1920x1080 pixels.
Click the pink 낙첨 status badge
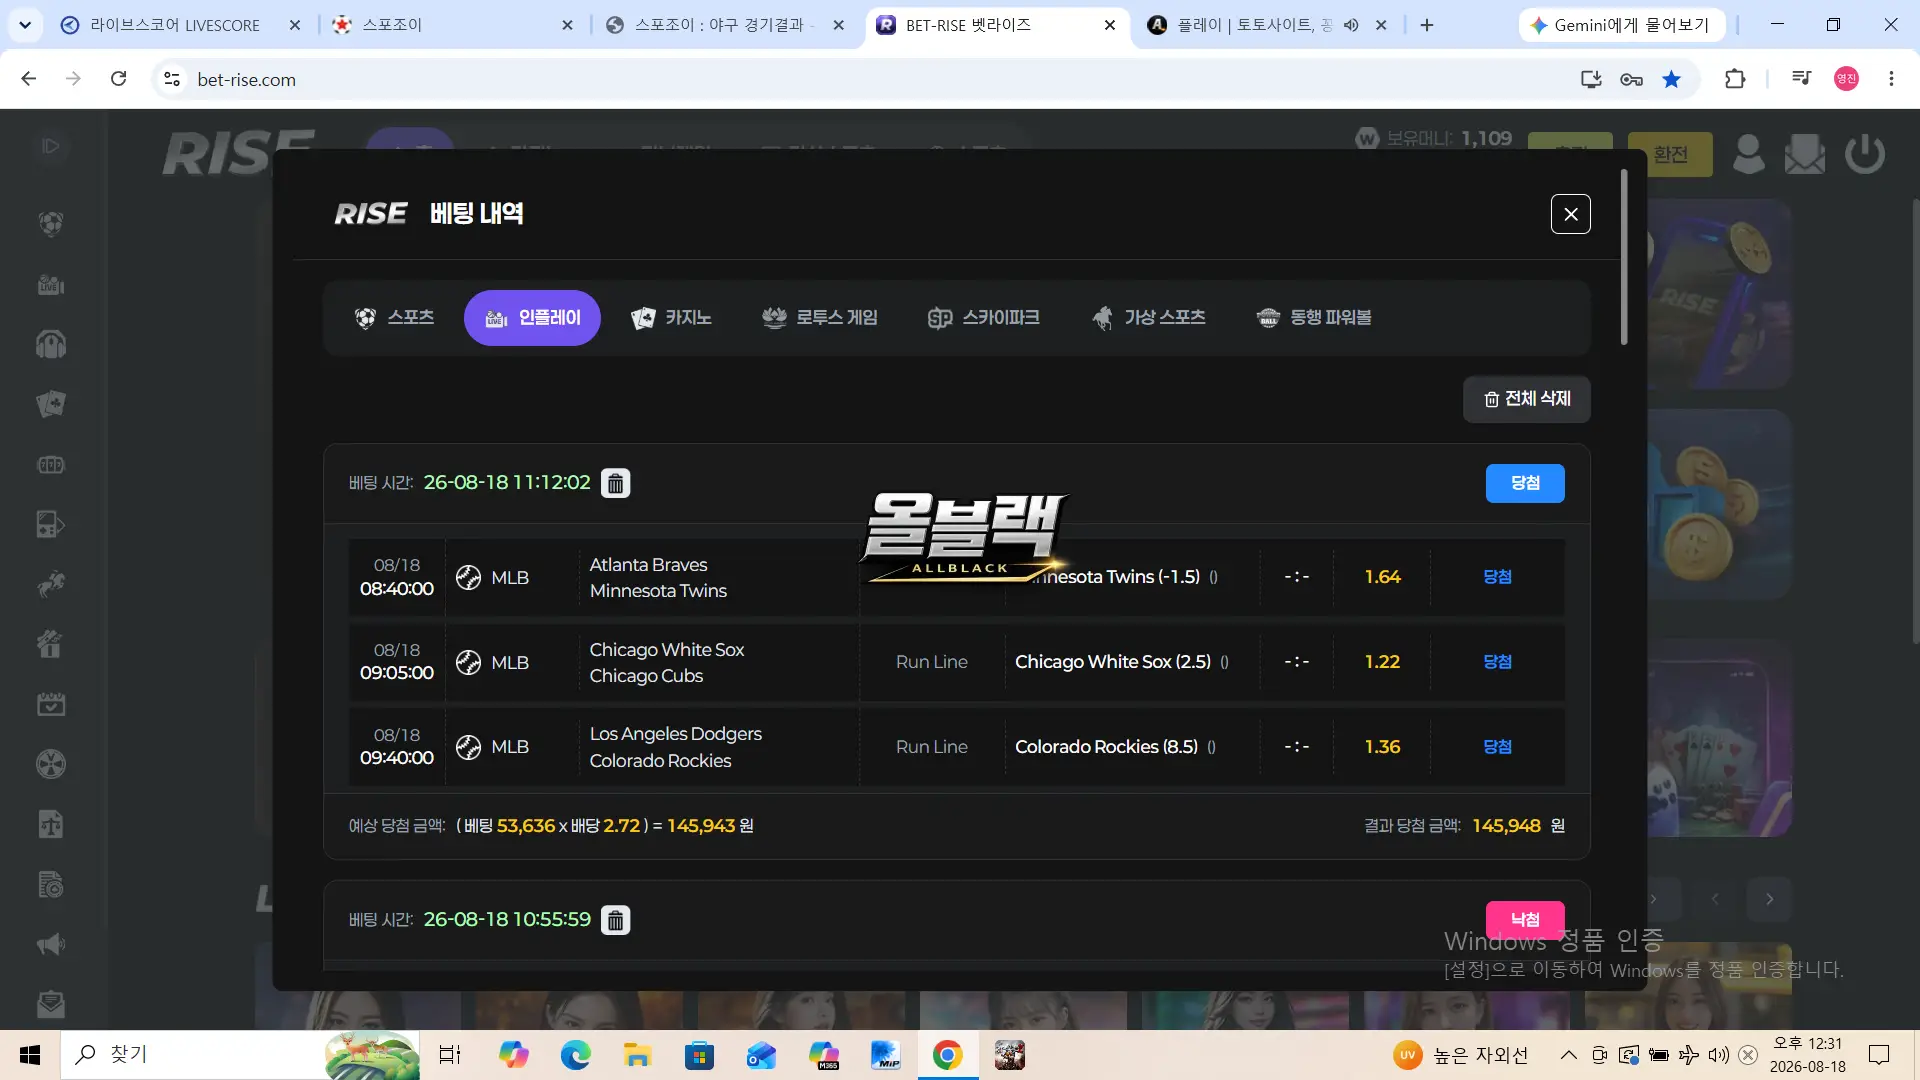pos(1525,920)
